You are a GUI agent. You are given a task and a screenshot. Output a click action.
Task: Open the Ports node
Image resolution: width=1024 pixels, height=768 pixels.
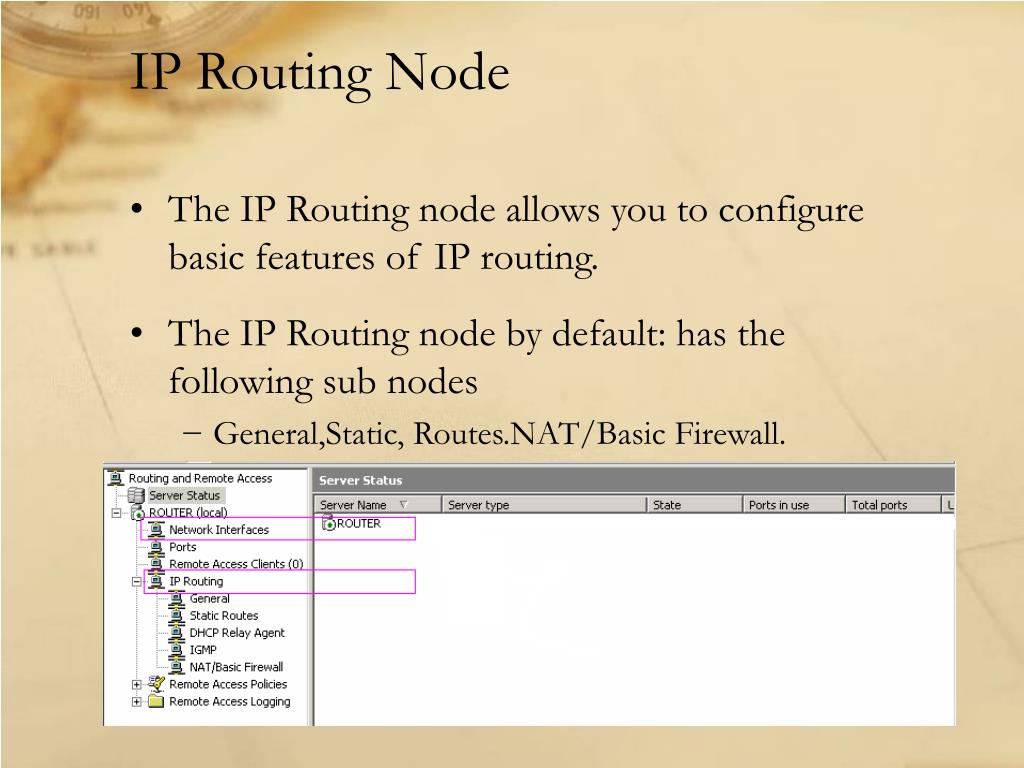[x=183, y=547]
